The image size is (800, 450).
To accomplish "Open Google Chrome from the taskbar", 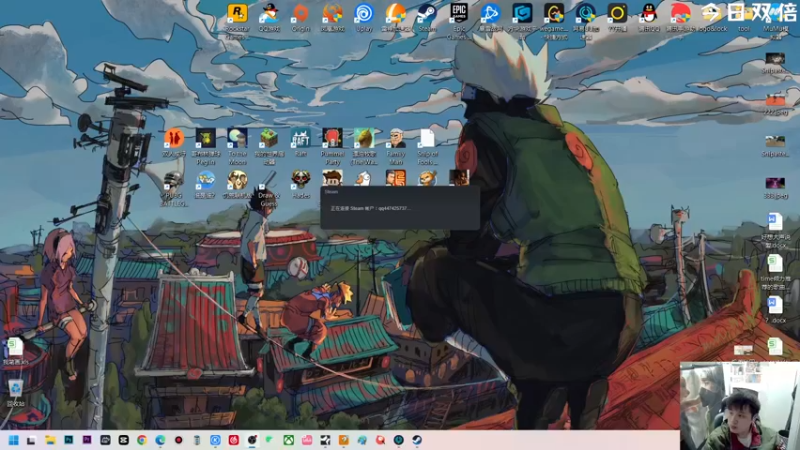I will [142, 440].
